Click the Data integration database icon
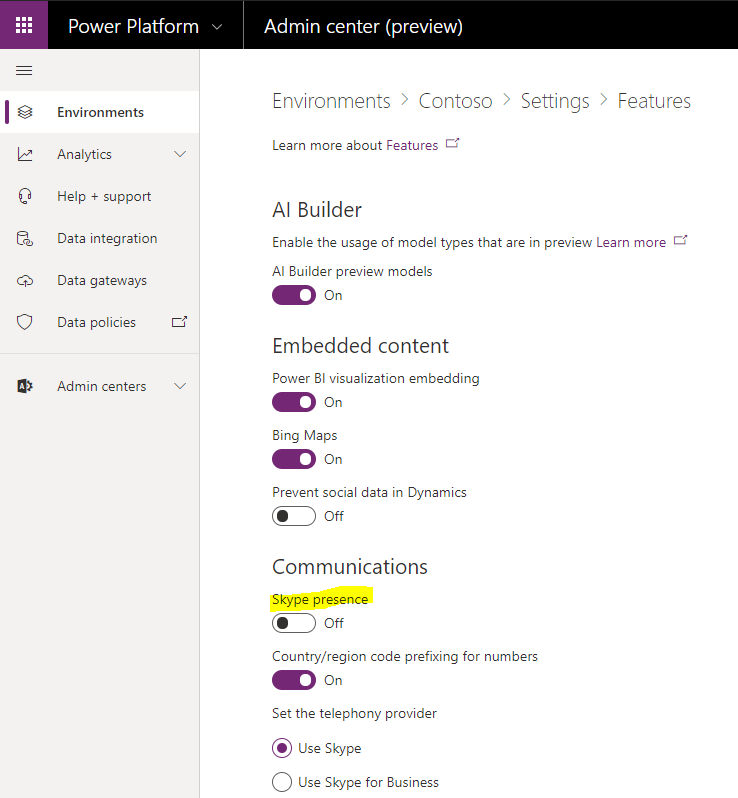Screen dimensions: 738x798 click(x=25, y=238)
